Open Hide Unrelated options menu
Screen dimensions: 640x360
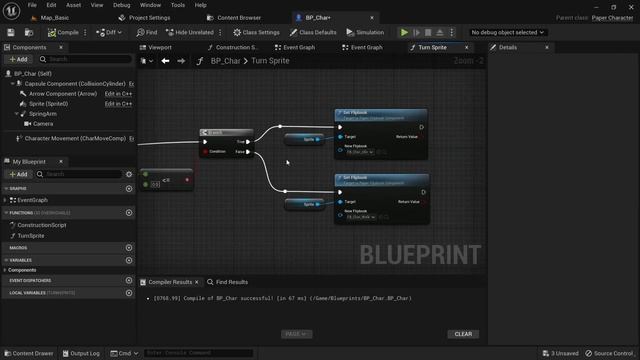(x=220, y=32)
